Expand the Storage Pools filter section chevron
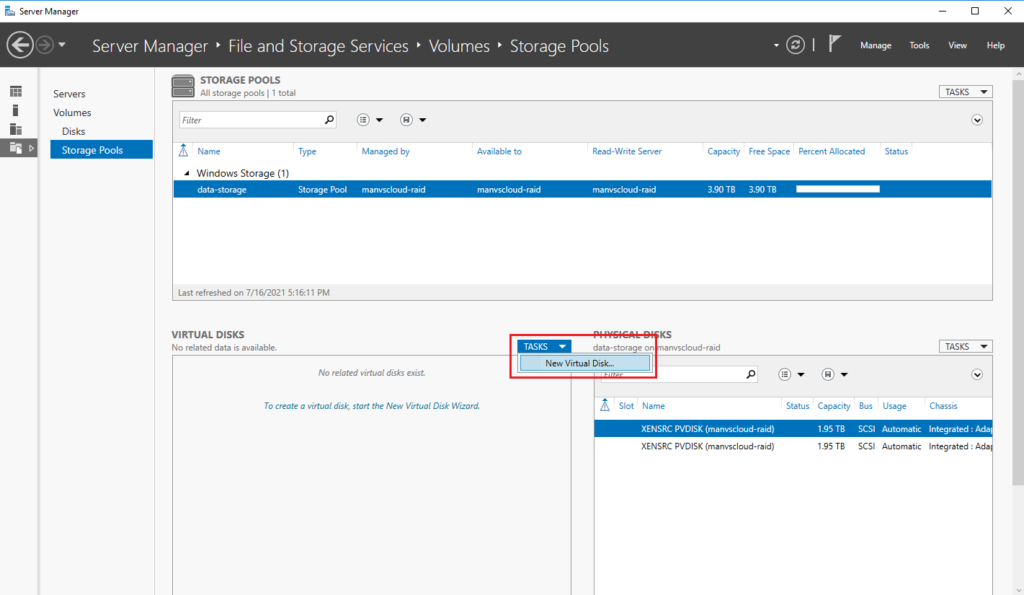Image resolution: width=1024 pixels, height=595 pixels. coord(977,120)
